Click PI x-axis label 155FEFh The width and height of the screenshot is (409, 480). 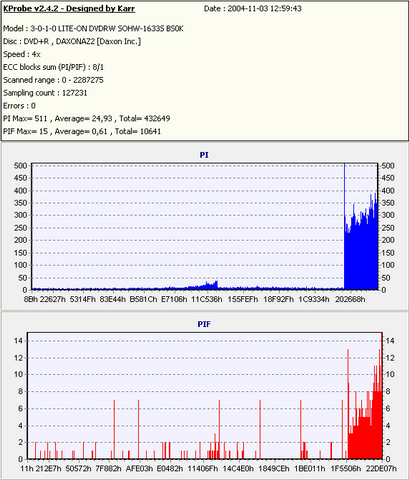point(243,299)
